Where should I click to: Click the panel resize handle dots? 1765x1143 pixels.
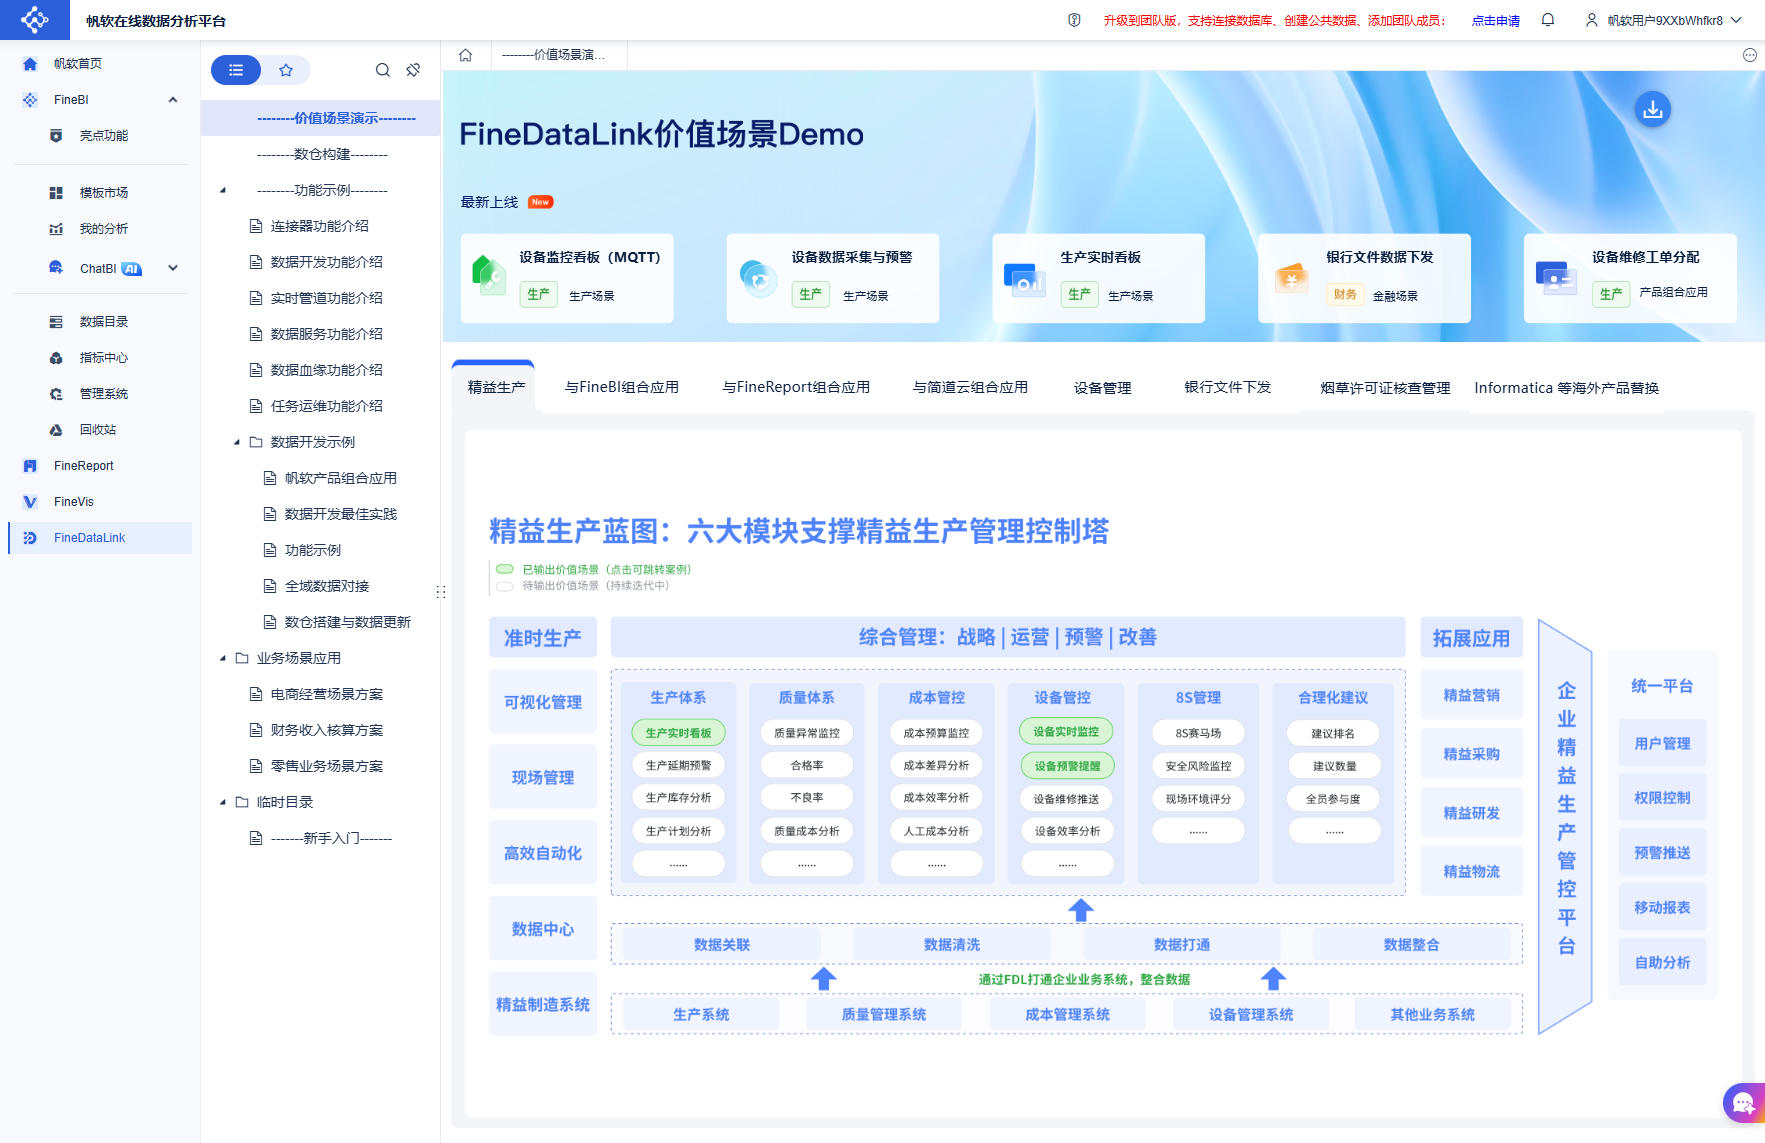[x=441, y=592]
